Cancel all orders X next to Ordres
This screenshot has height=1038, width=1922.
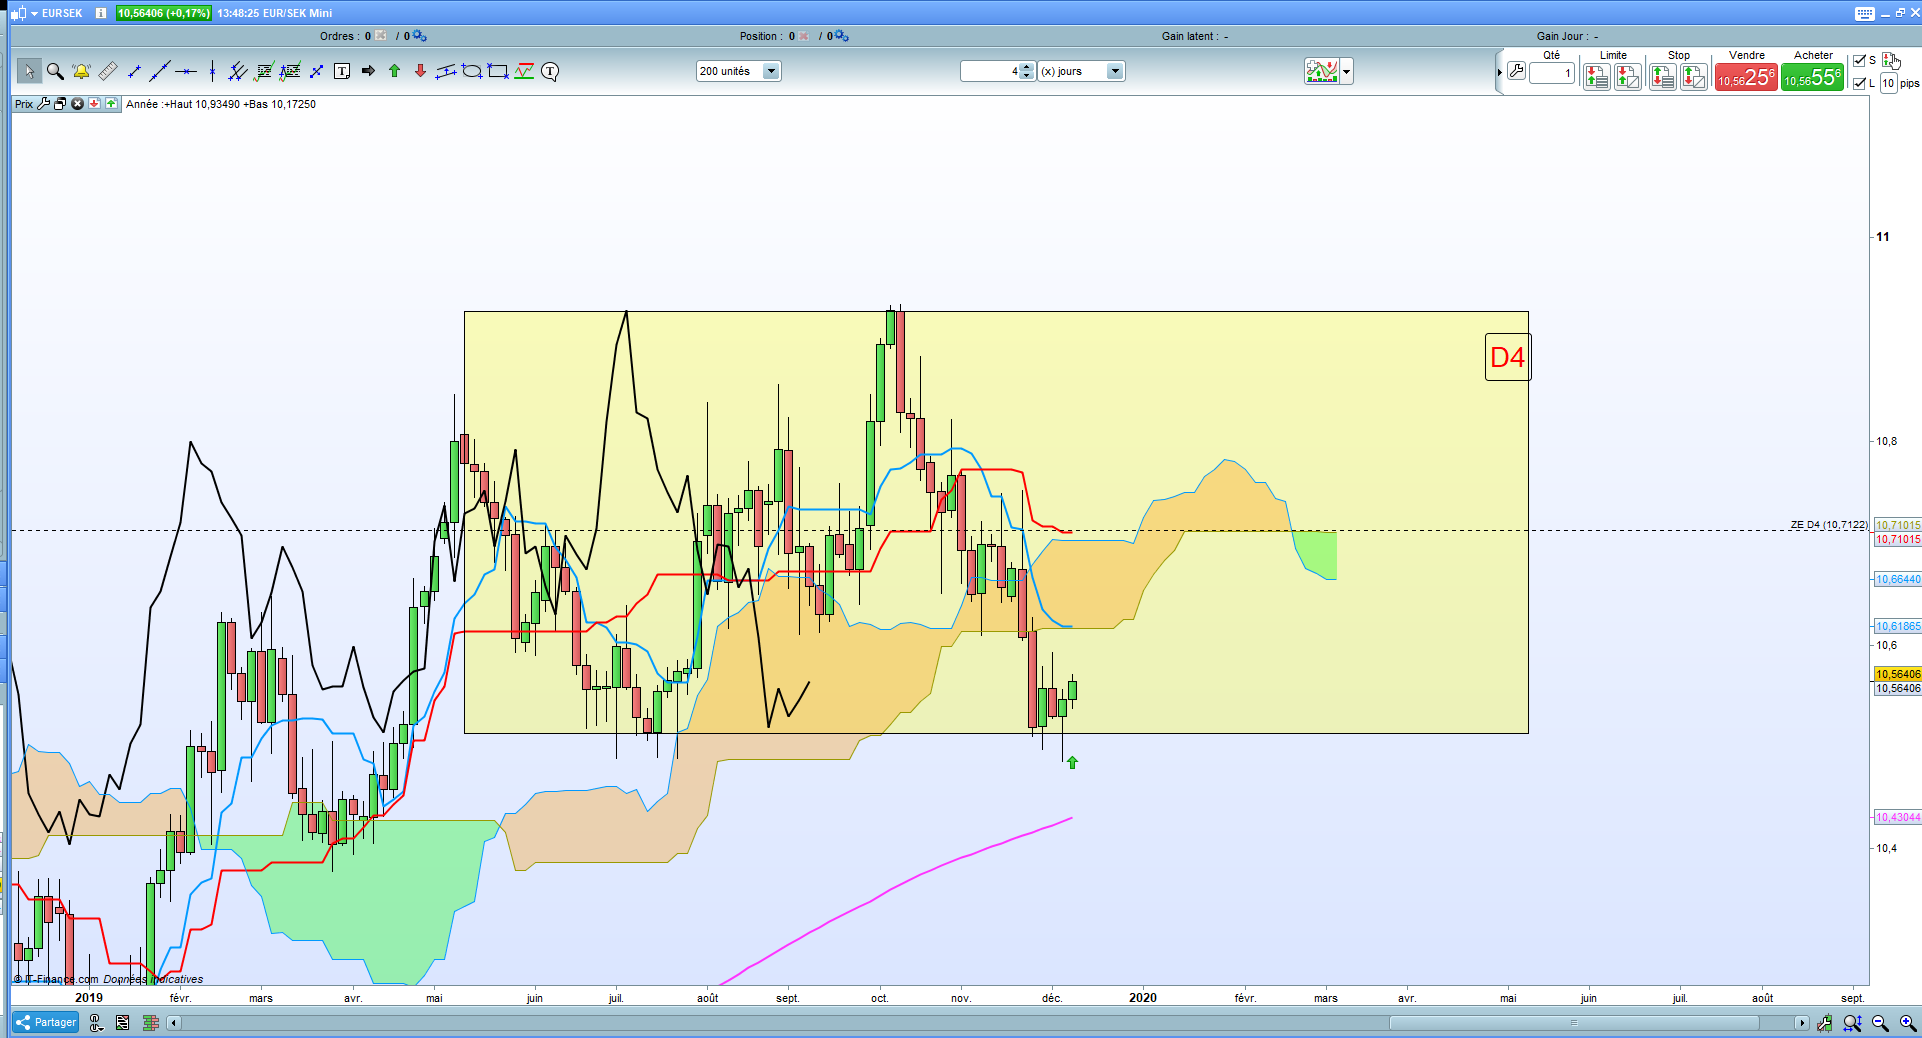pyautogui.click(x=381, y=36)
